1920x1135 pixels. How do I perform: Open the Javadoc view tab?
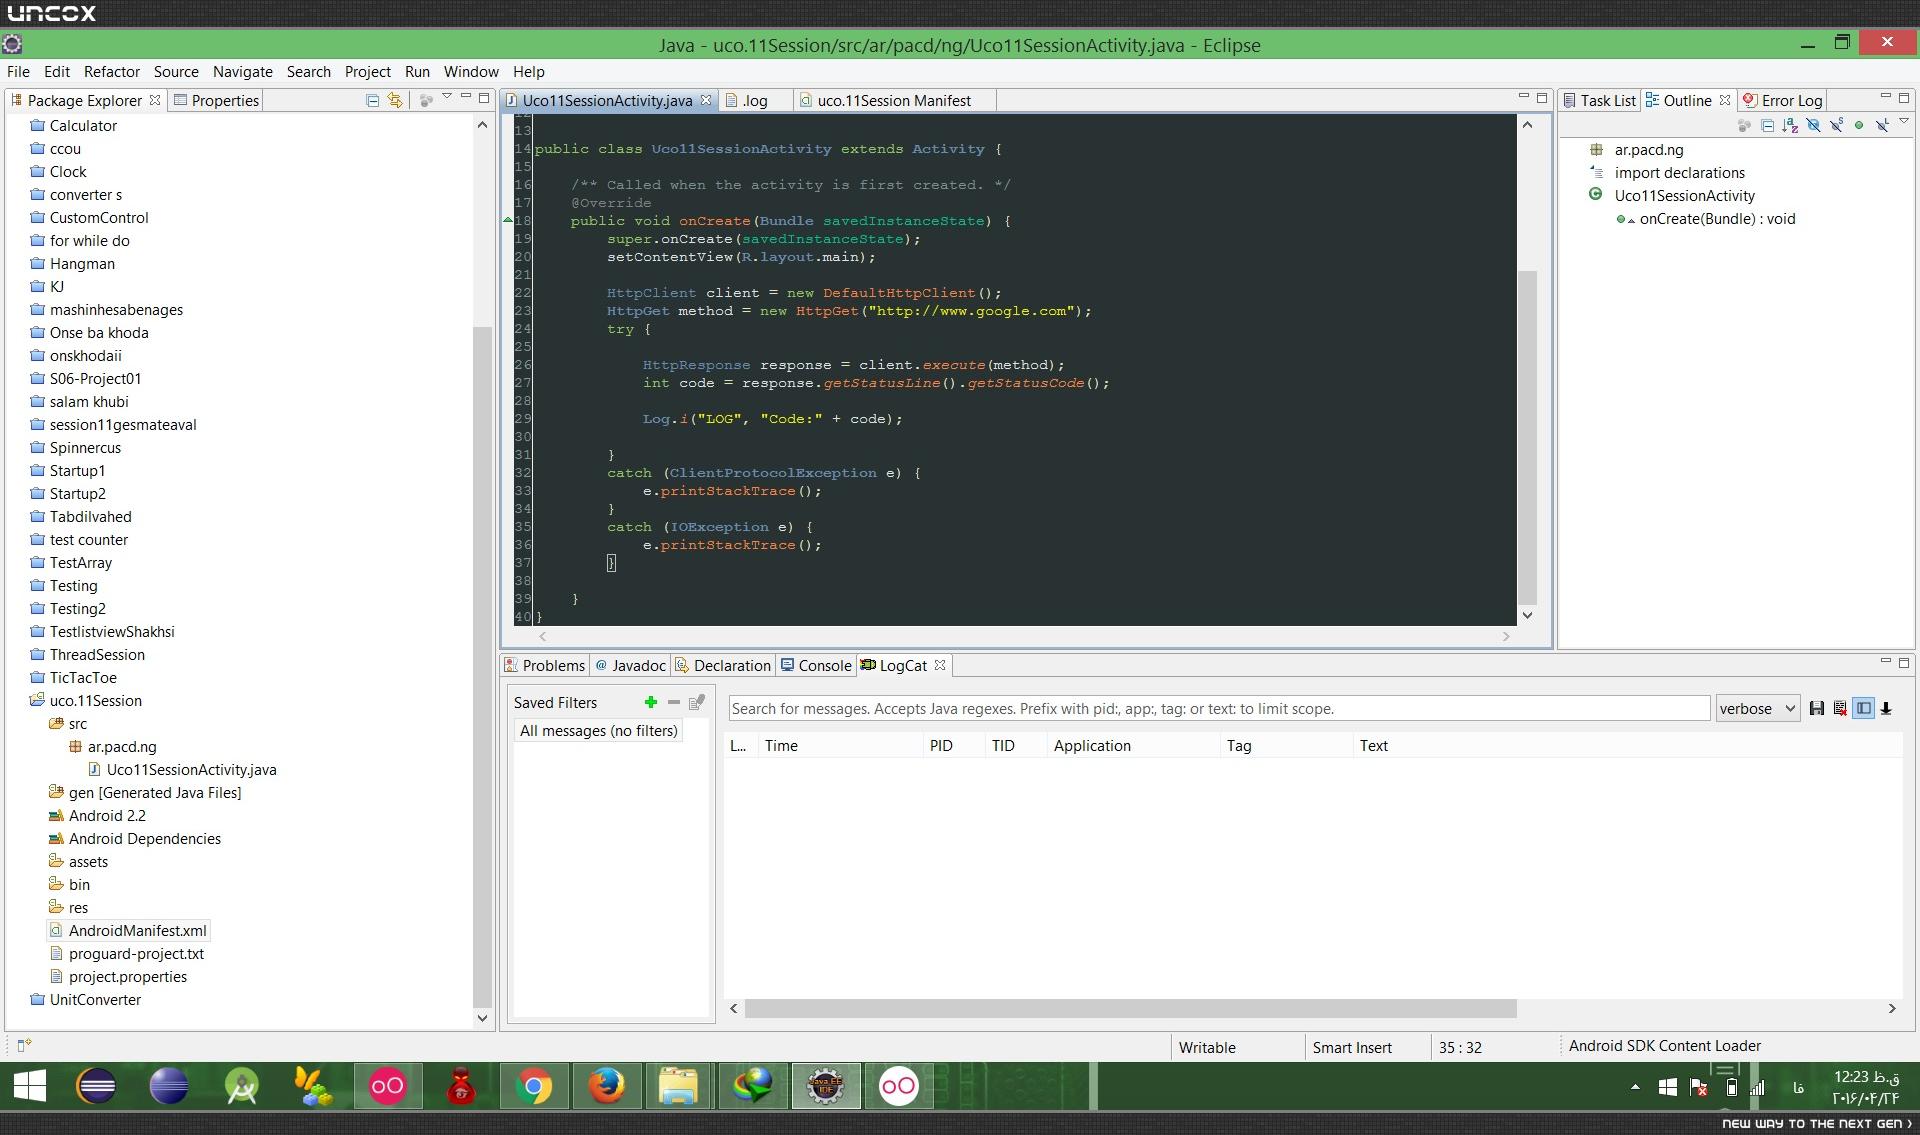tap(631, 665)
